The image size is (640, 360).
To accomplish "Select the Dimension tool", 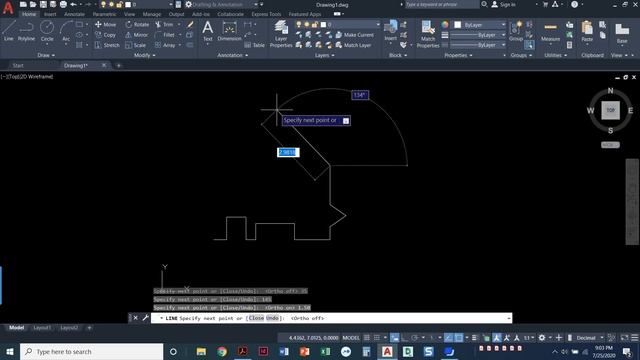I will pos(229,31).
